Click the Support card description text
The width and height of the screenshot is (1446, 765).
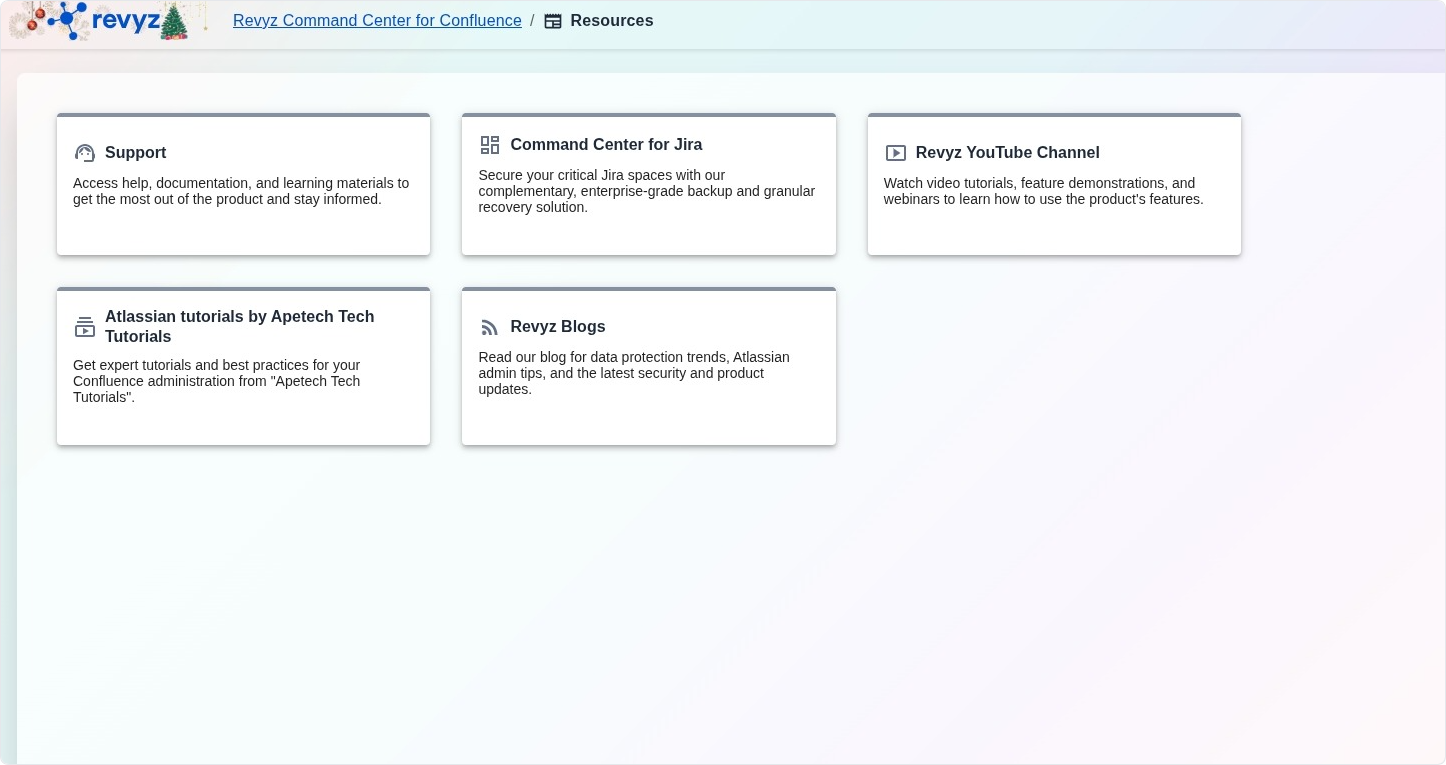pyautogui.click(x=241, y=191)
